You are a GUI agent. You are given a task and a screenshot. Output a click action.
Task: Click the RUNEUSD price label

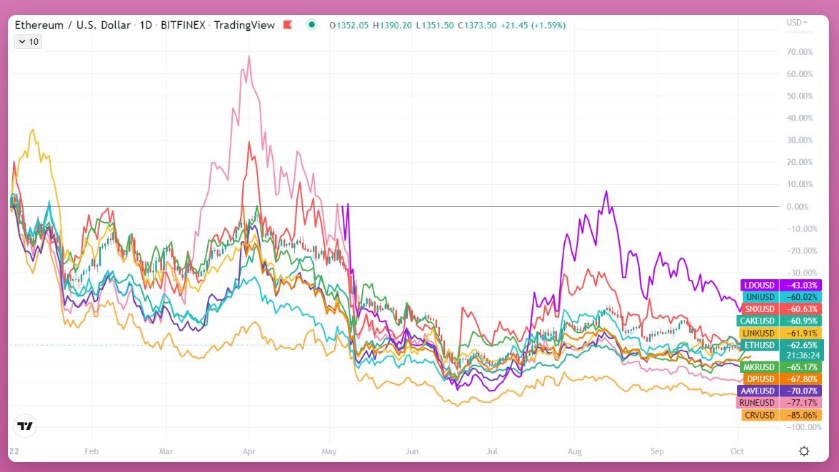pyautogui.click(x=758, y=402)
